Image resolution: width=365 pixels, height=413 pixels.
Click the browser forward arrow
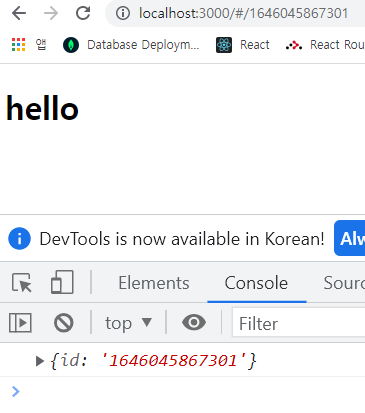coord(51,14)
